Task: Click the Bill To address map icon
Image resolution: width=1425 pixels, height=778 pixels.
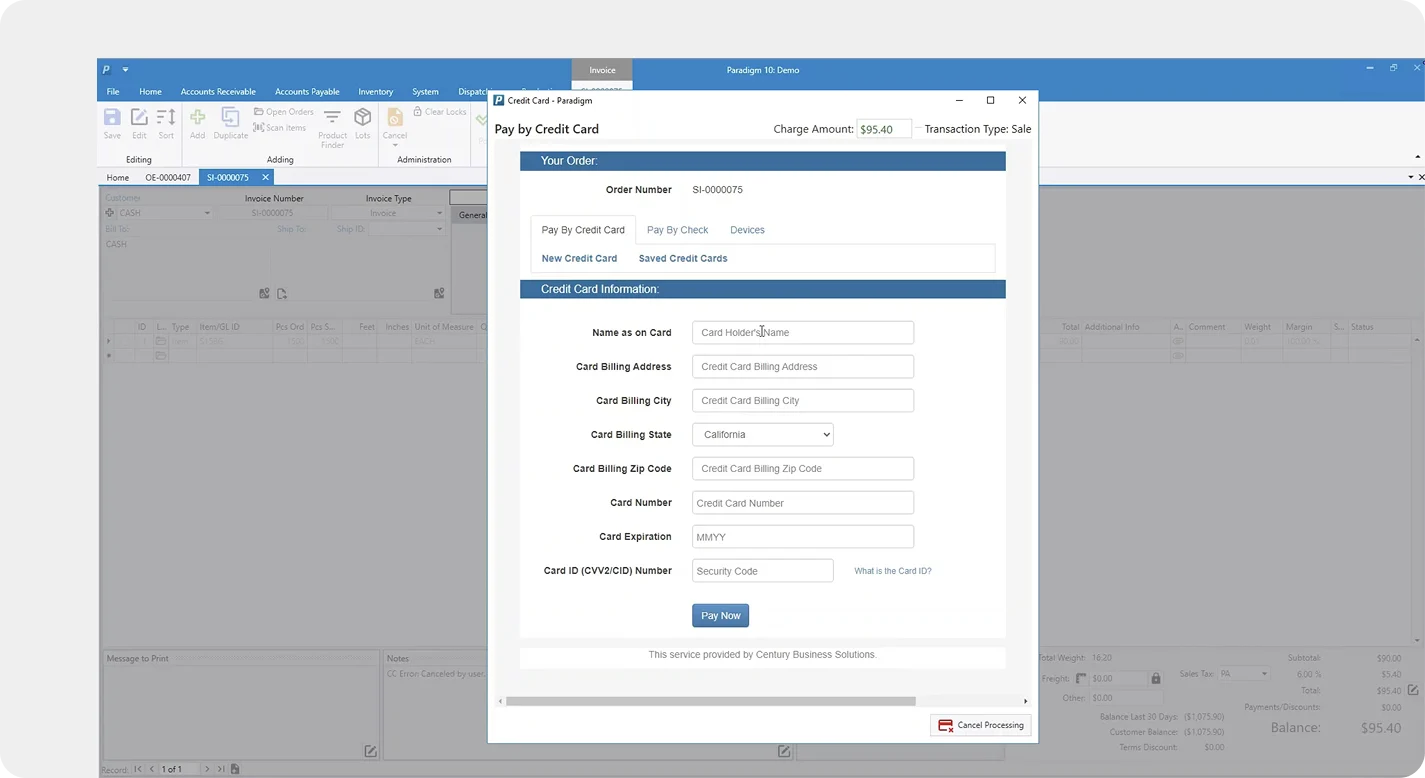Action: (264, 294)
